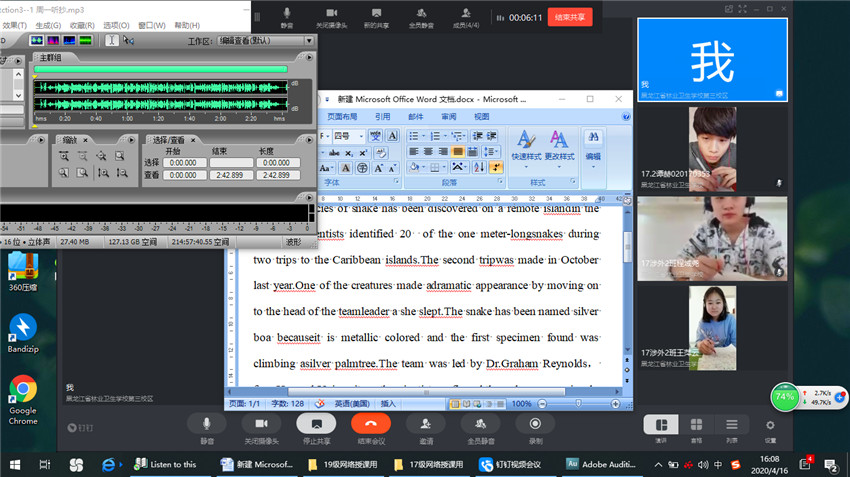
Task: Click zoom in horizontally icon in zoom panel
Action: coord(64,156)
